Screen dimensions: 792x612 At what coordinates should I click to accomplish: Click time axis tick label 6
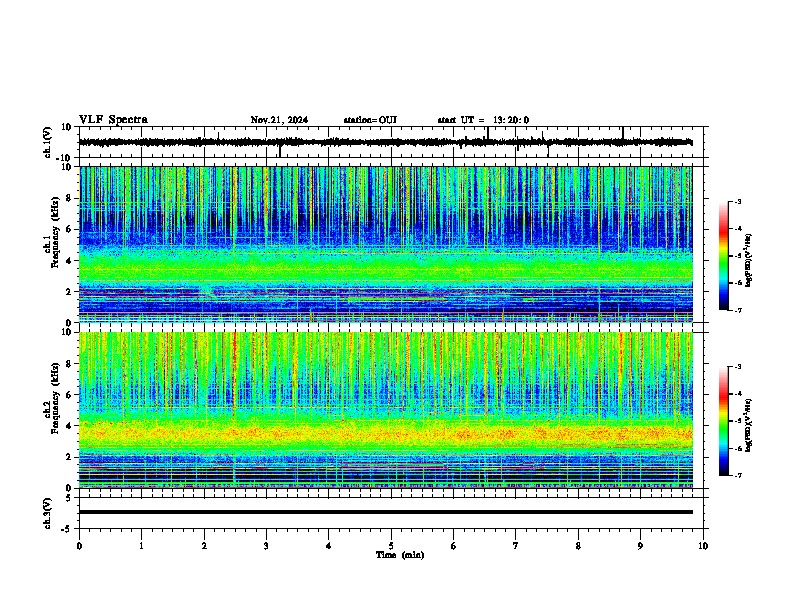[x=454, y=545]
